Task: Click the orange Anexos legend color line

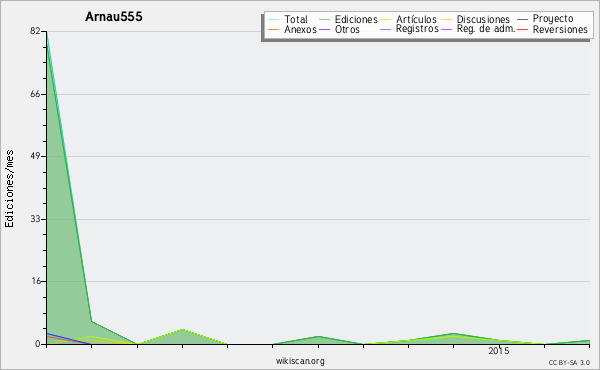Action: [x=273, y=29]
